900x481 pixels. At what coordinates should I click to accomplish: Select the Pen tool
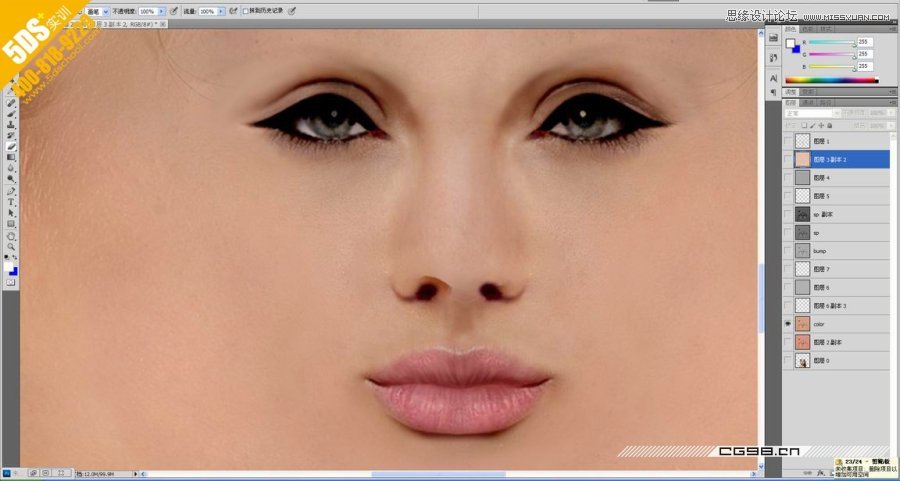click(x=11, y=192)
